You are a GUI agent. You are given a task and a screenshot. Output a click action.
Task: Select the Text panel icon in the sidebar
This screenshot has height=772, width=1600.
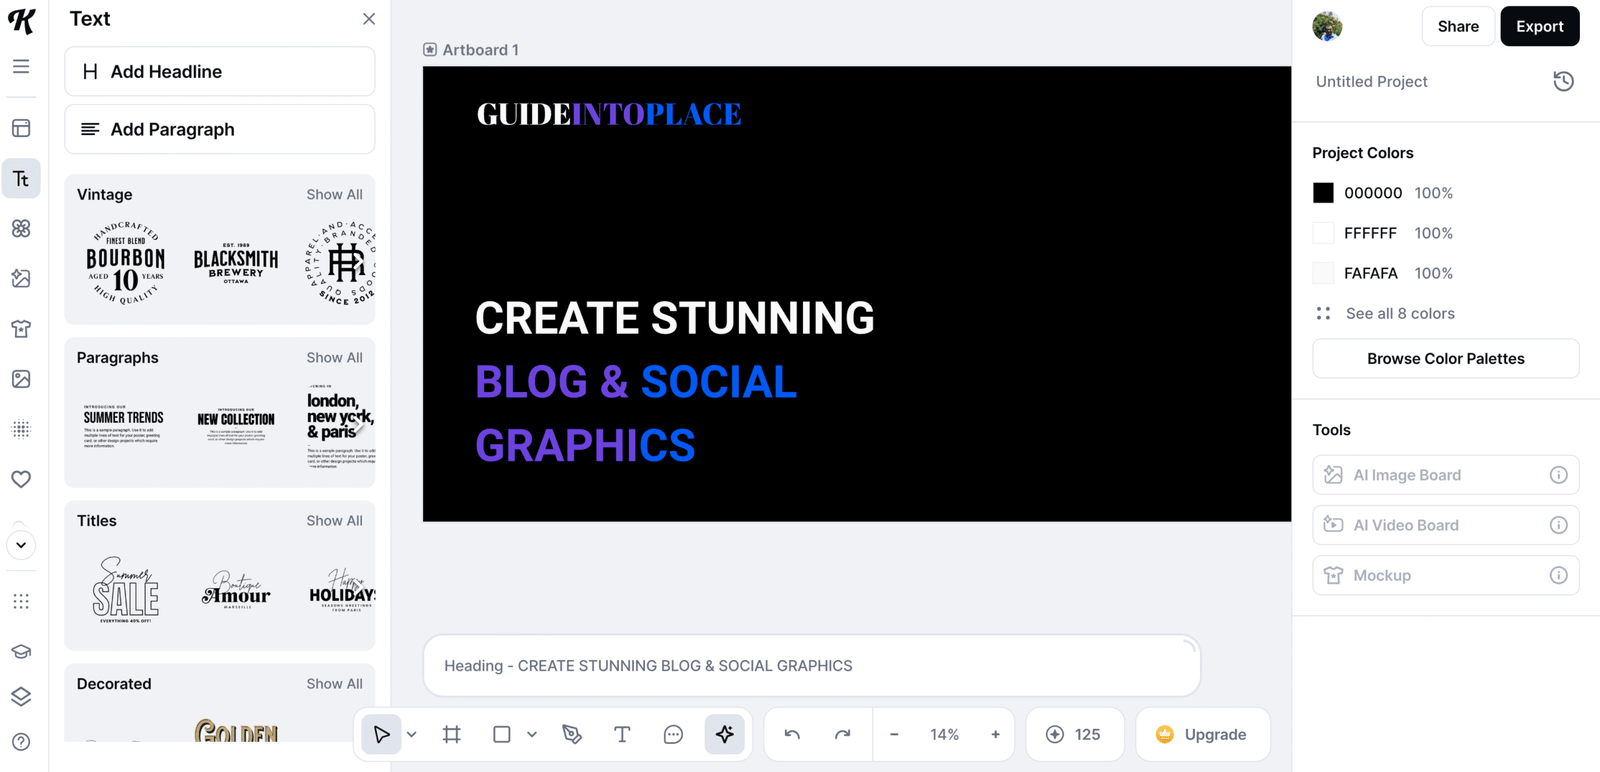[21, 178]
